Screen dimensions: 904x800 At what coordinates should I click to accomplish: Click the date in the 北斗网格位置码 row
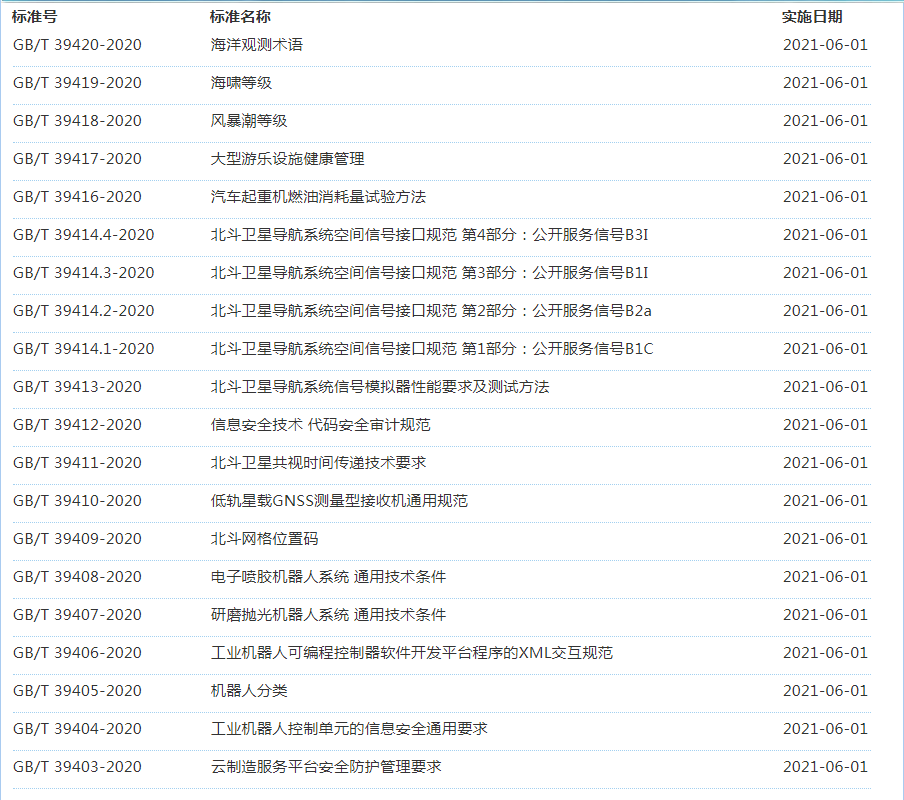pyautogui.click(x=826, y=539)
